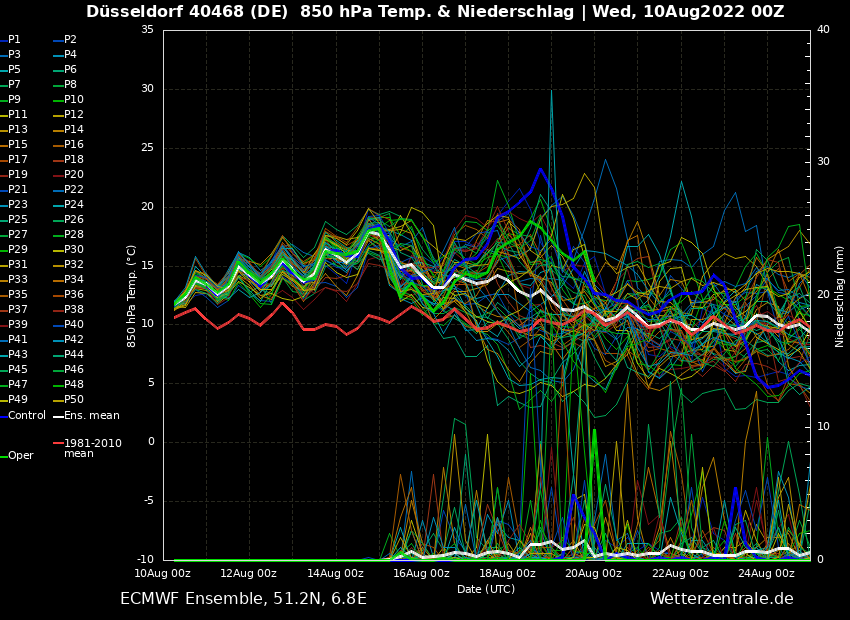Click the Date (UTC) axis label
Screen dimensions: 850x620
[x=486, y=589]
